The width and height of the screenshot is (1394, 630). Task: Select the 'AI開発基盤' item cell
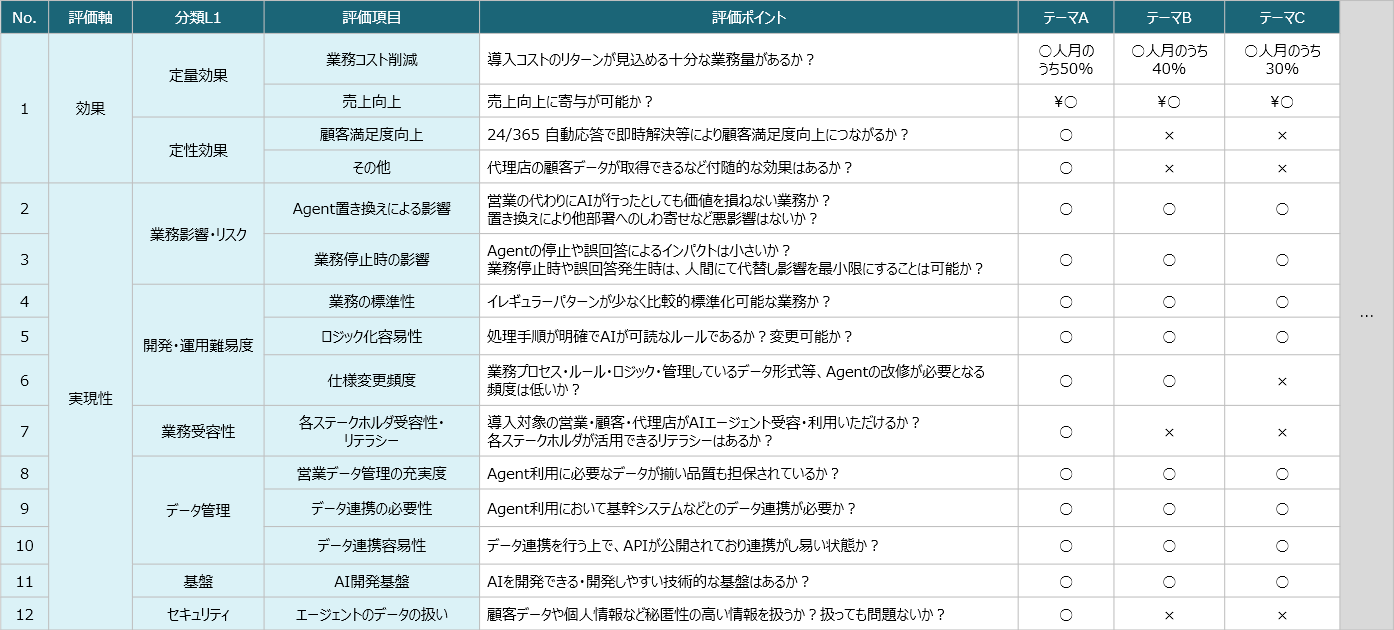[x=372, y=581]
